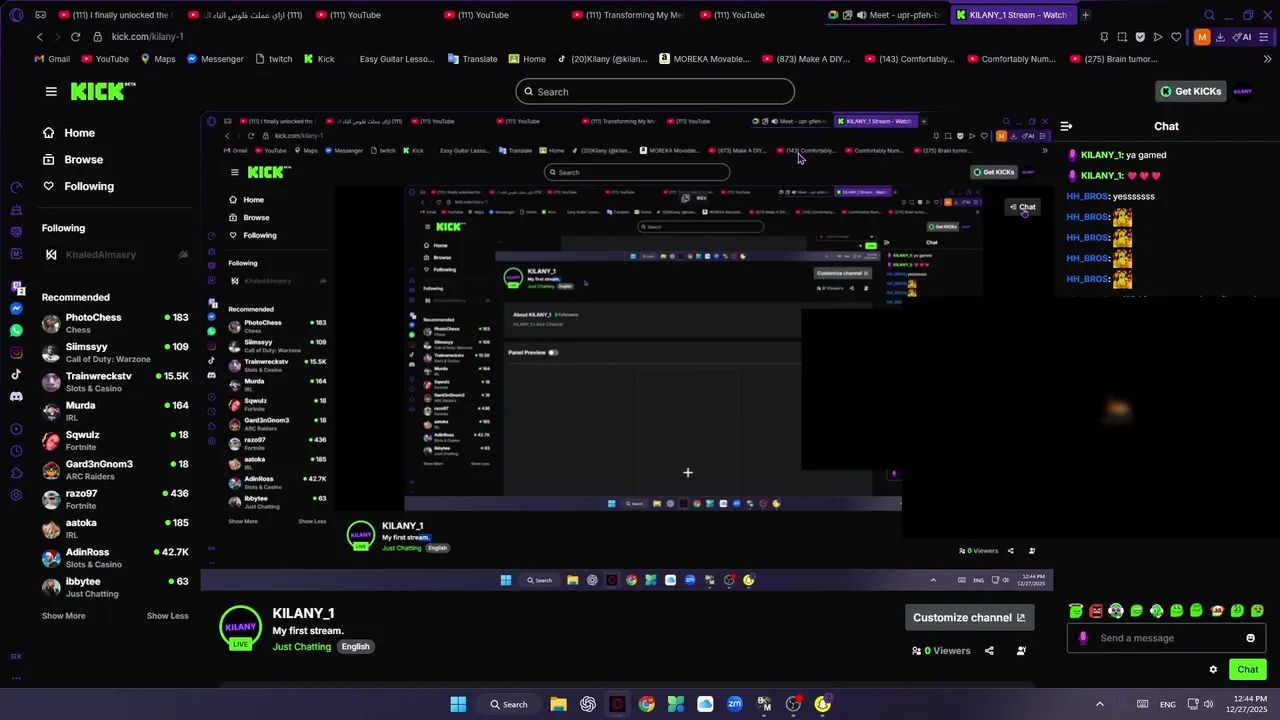Send the angry red emote

[1096, 611]
